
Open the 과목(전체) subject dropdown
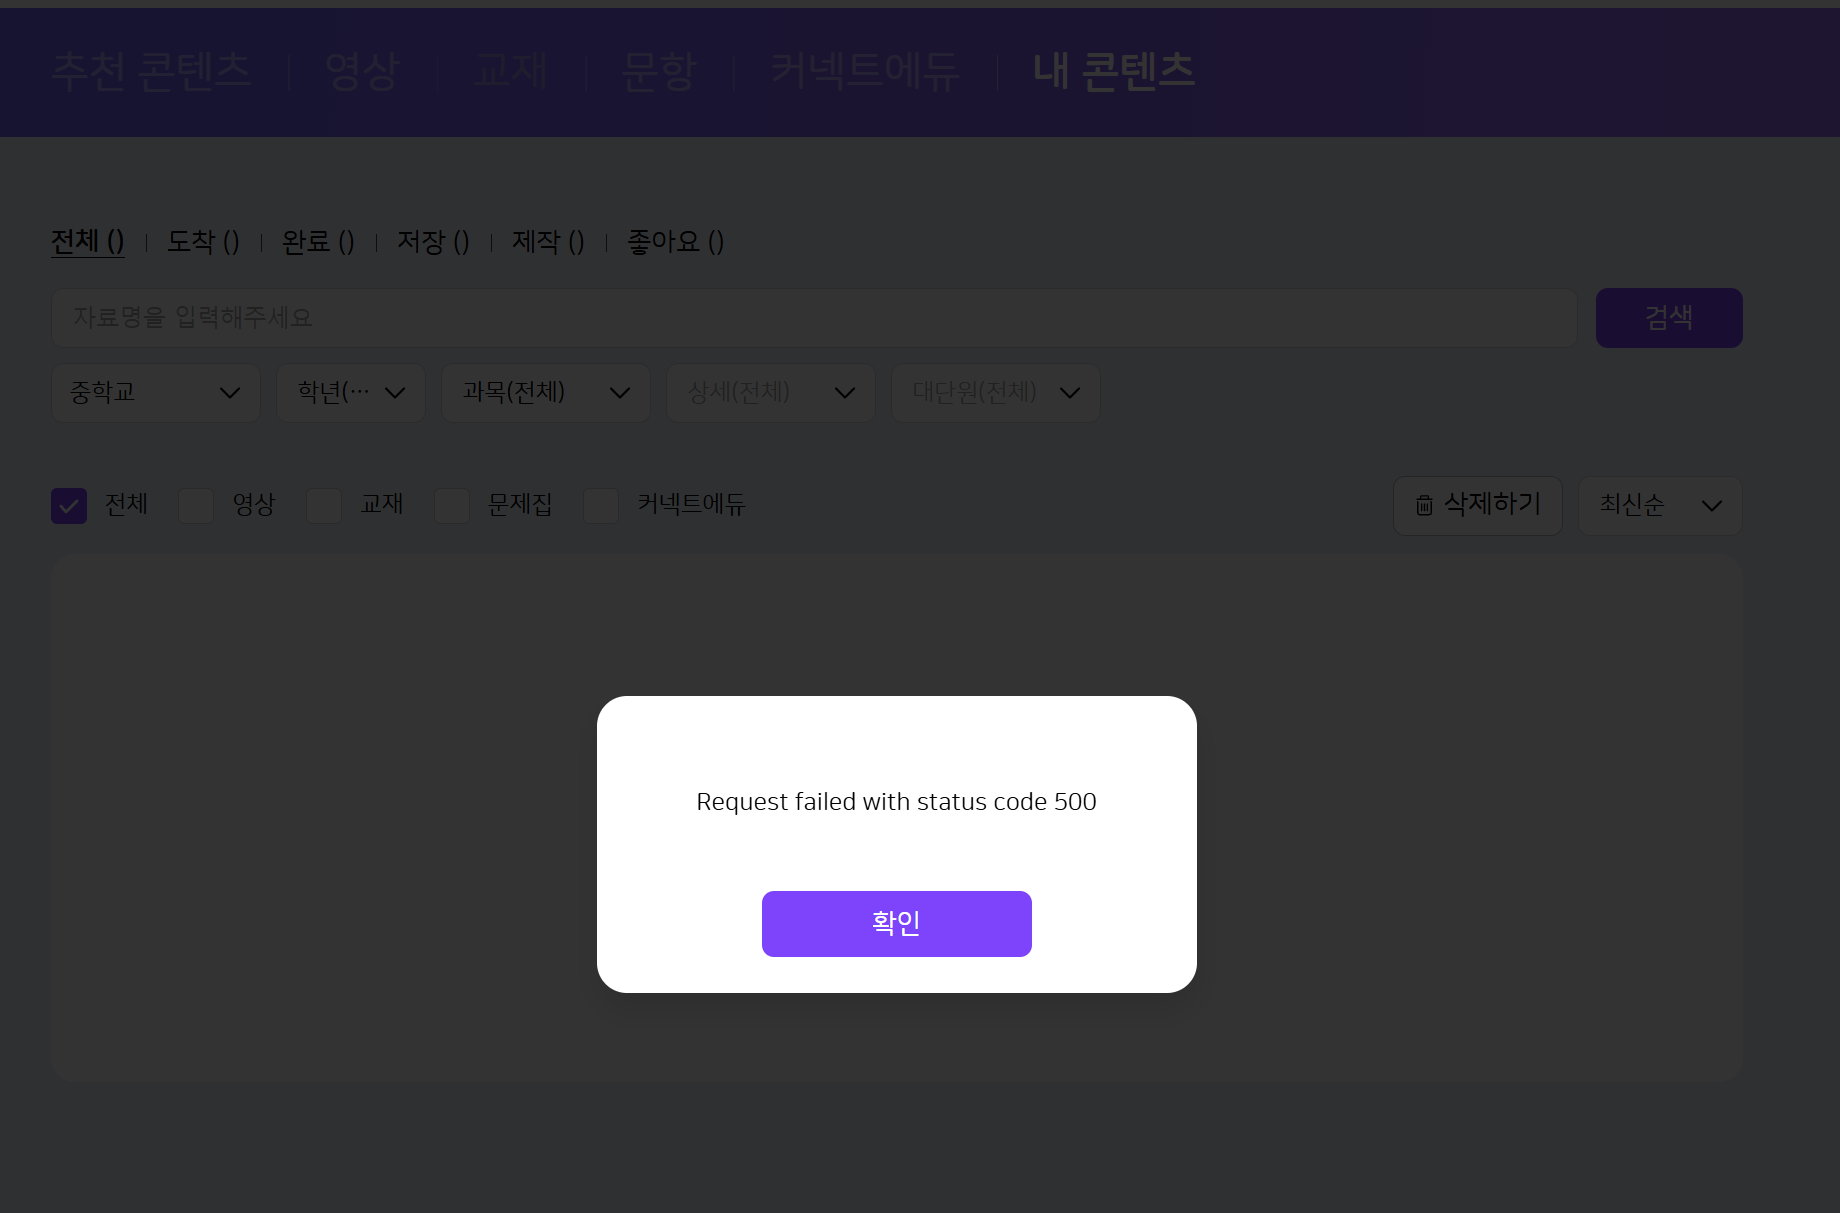545,392
